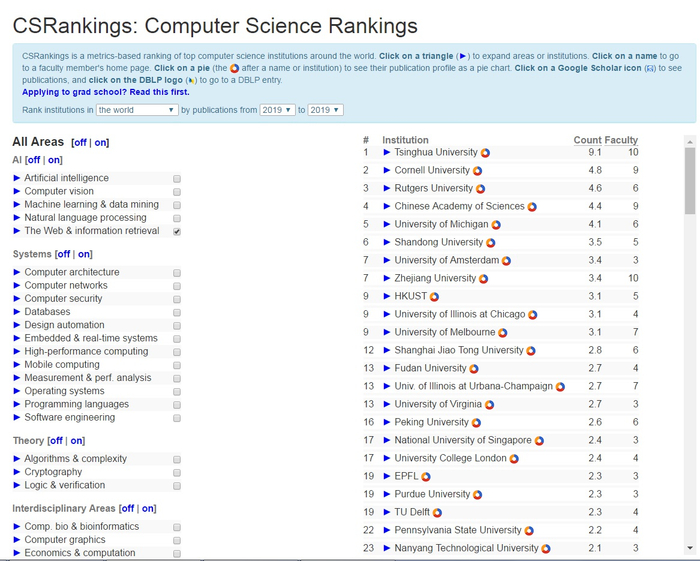This screenshot has width=700, height=561.
Task: Tick the Cryptography checkbox
Action: point(177,473)
